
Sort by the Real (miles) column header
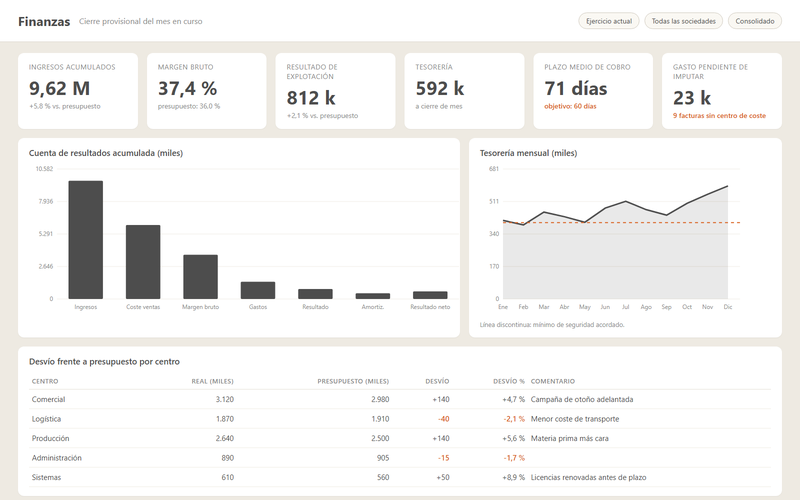pos(212,381)
